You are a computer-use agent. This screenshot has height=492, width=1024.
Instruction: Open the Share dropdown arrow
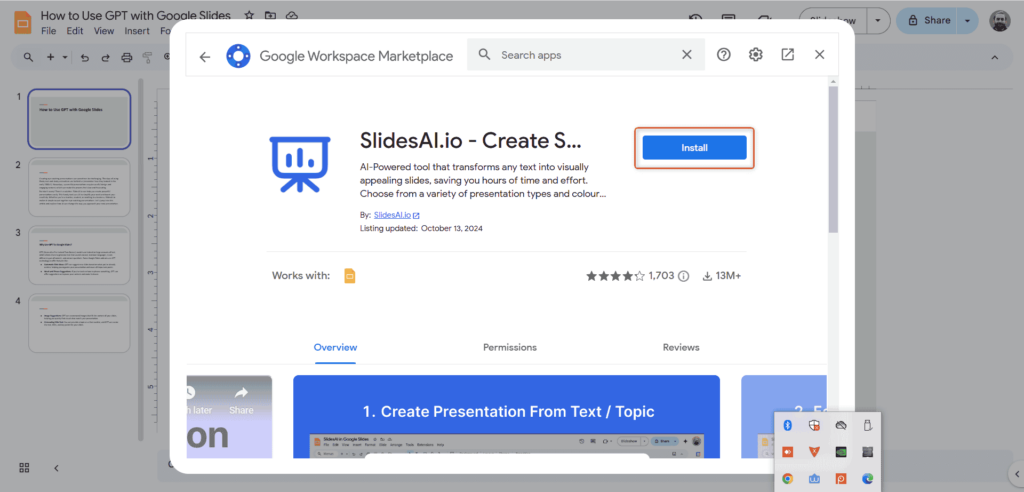(967, 20)
